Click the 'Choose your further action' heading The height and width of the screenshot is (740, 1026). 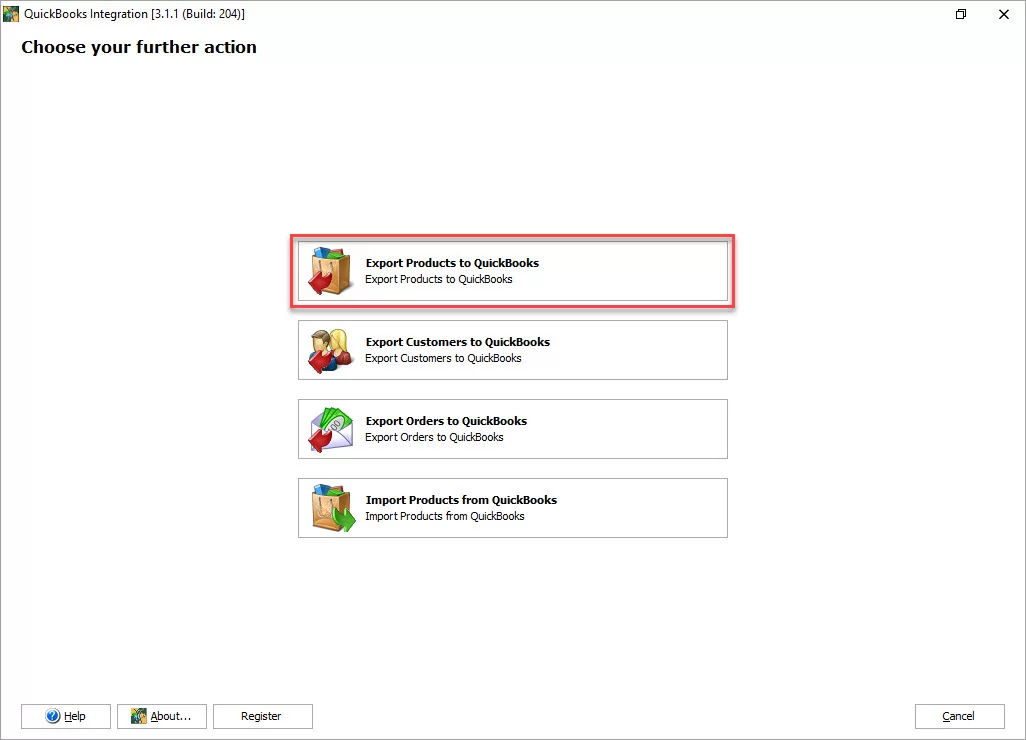pos(139,47)
